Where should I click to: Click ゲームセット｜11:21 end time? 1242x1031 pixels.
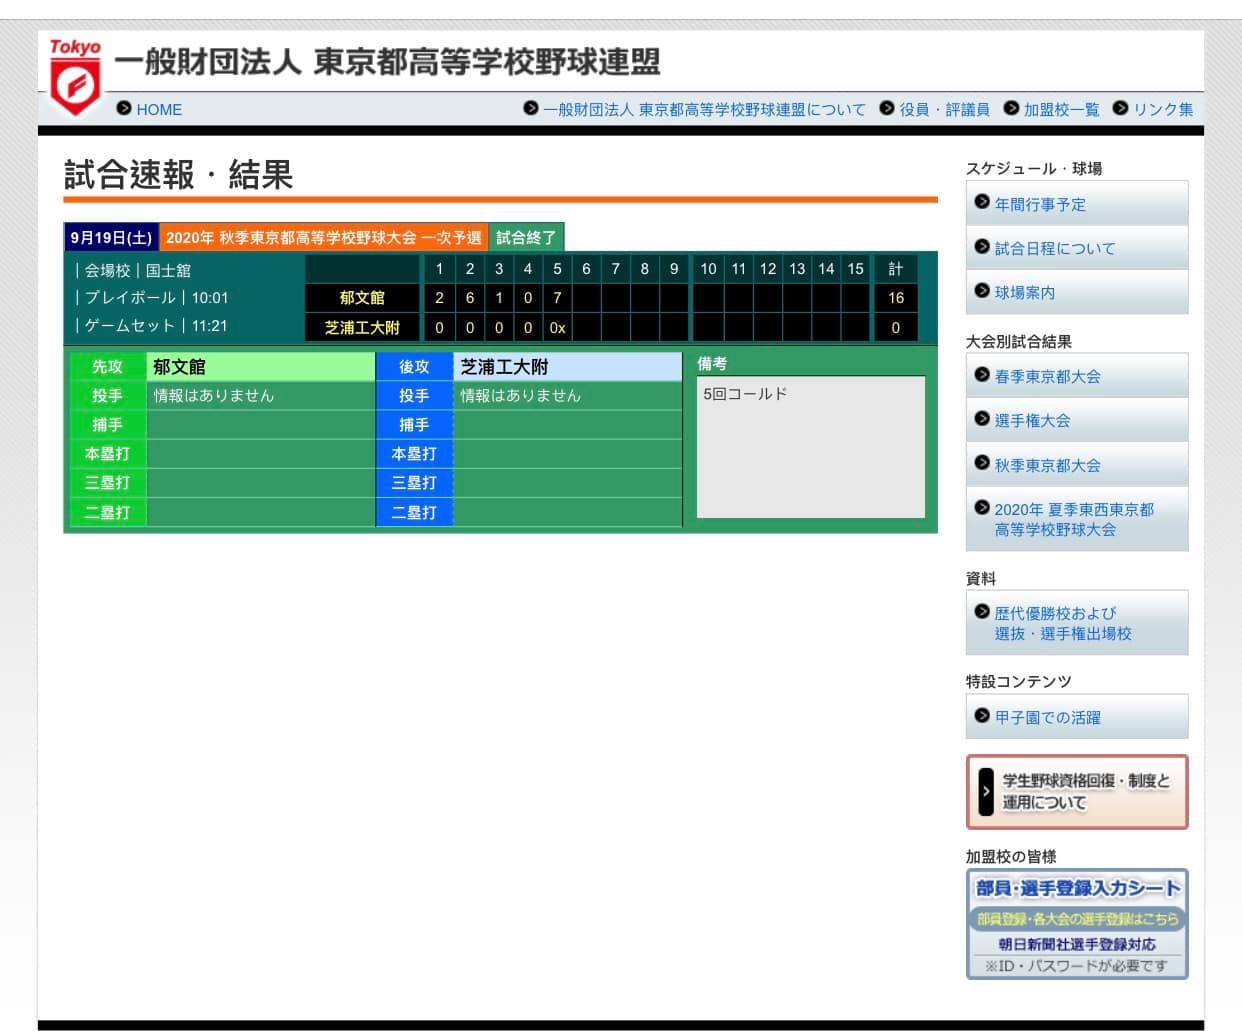152,325
